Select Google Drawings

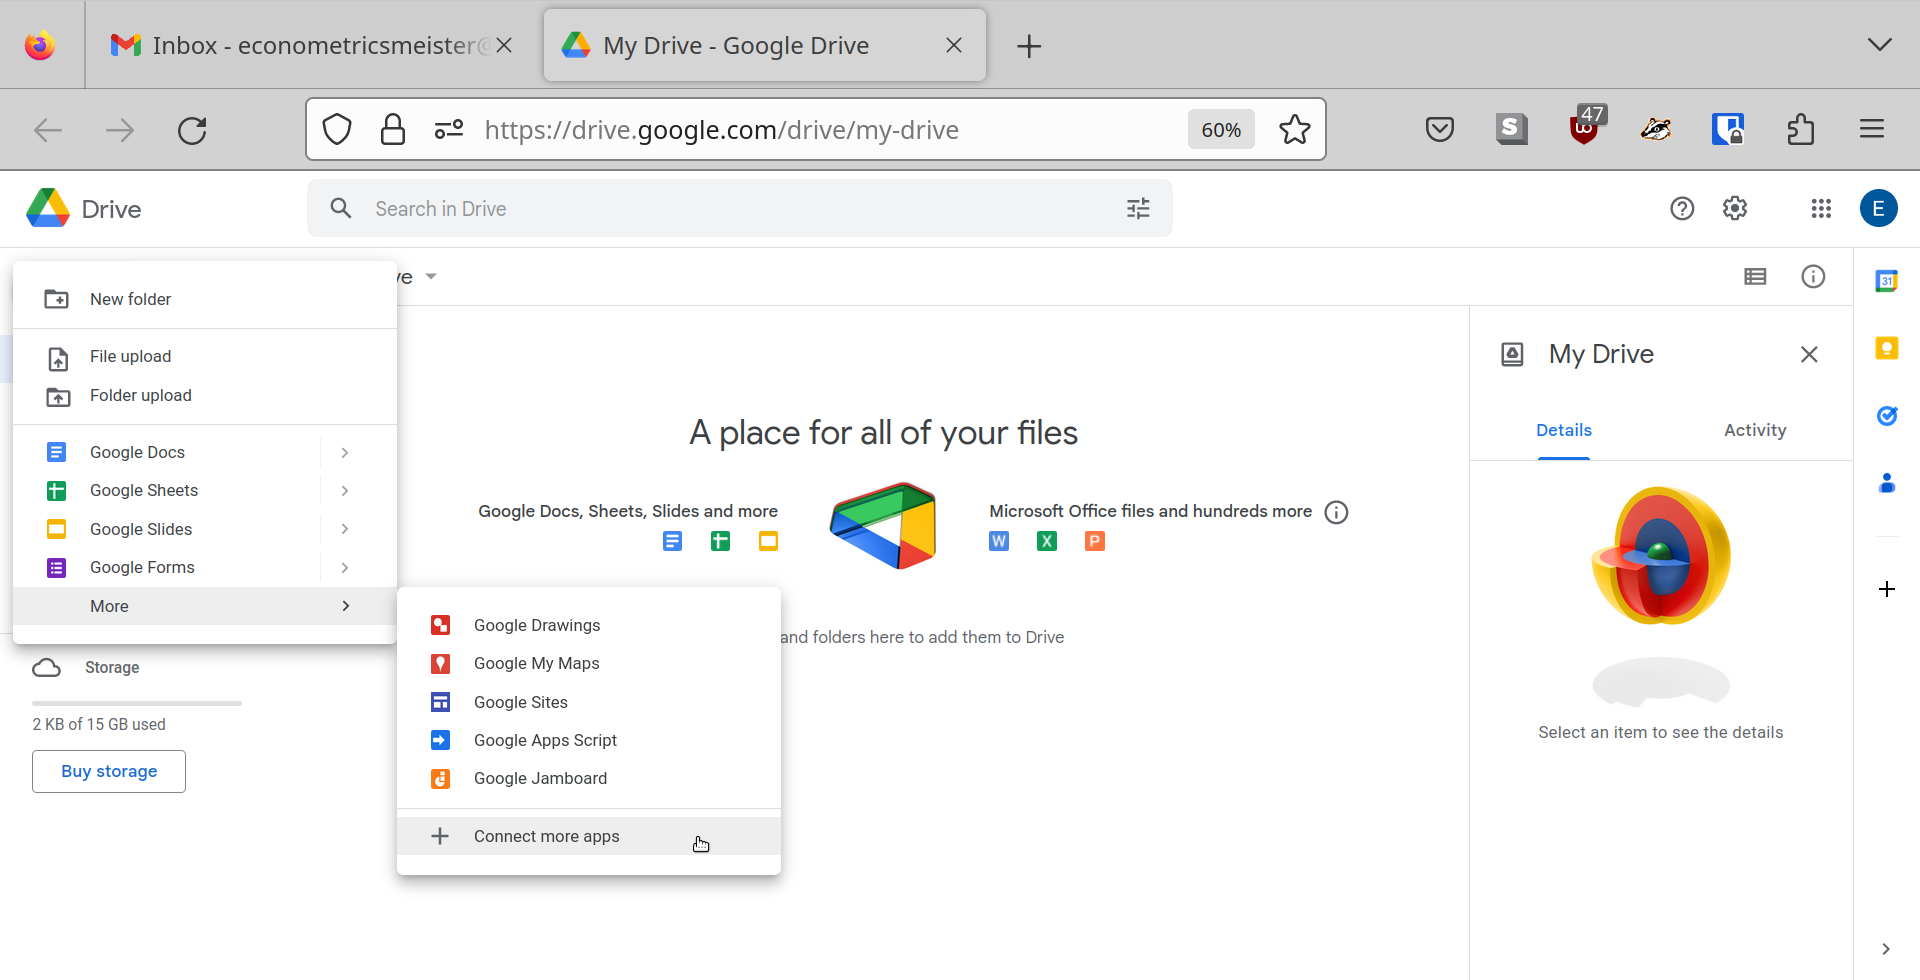tap(589, 625)
